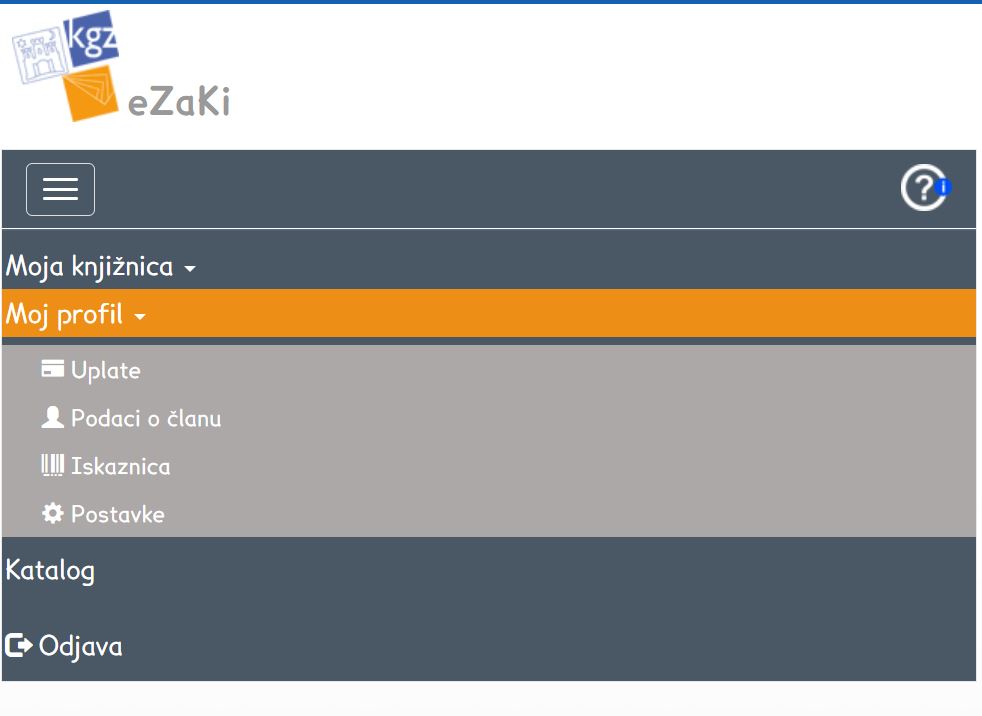The image size is (982, 716).
Task: Open the Moja knjižnica menu
Action: (x=90, y=267)
